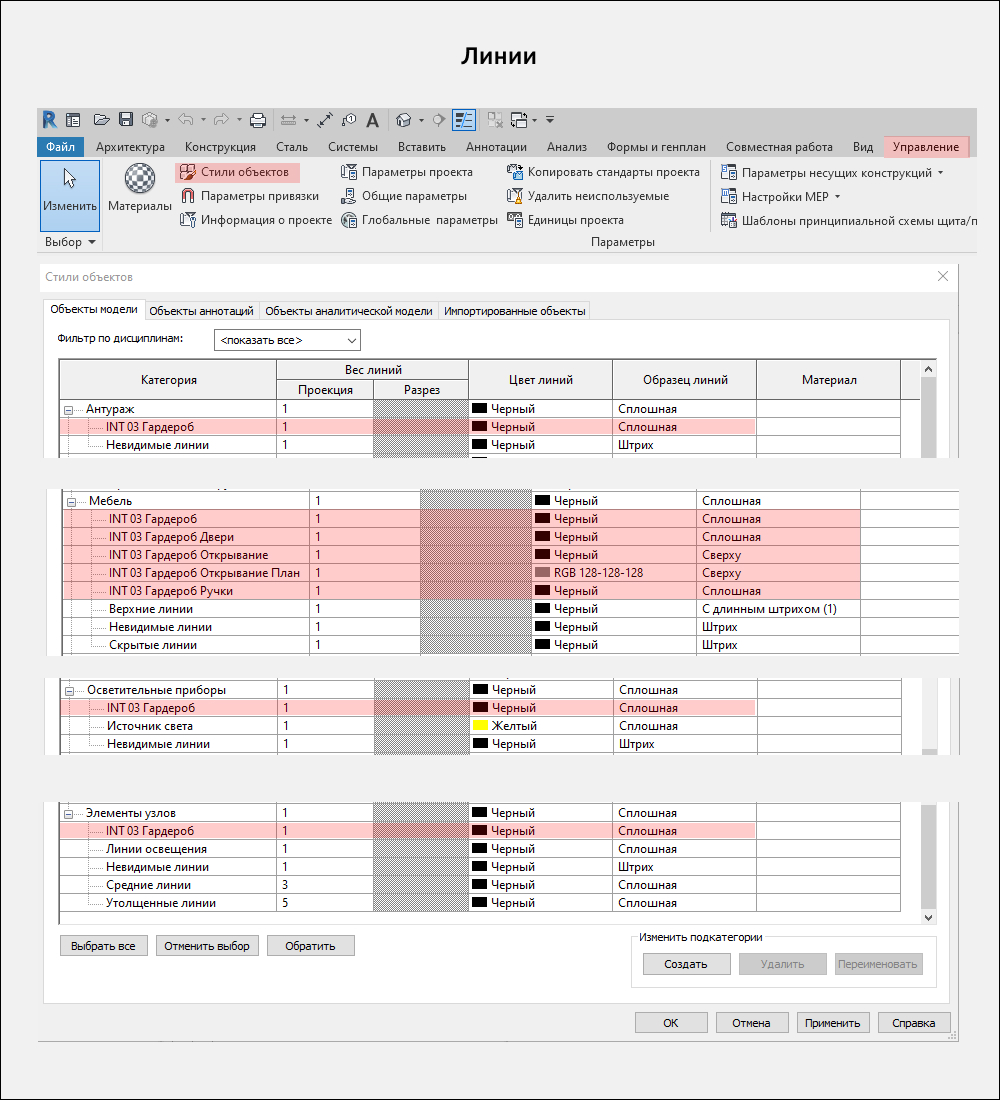1000x1100 pixels.
Task: Open the Default 3D View icon
Action: (404, 120)
